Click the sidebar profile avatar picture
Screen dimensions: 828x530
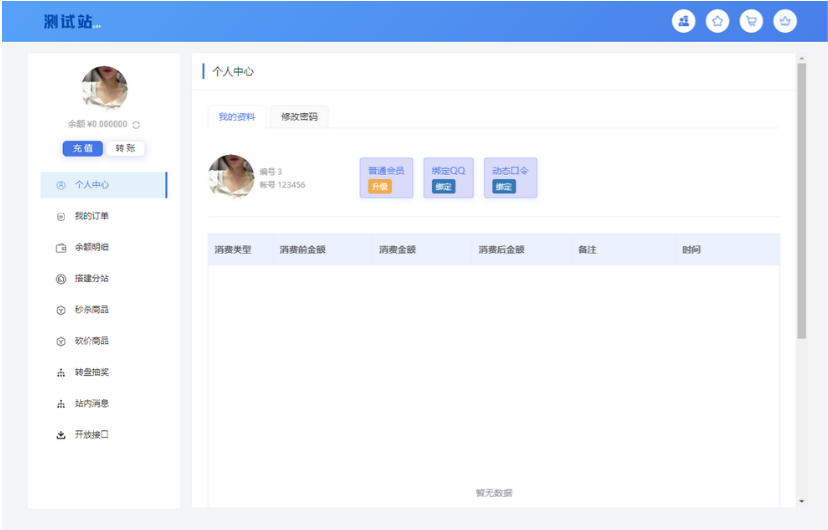(104, 88)
